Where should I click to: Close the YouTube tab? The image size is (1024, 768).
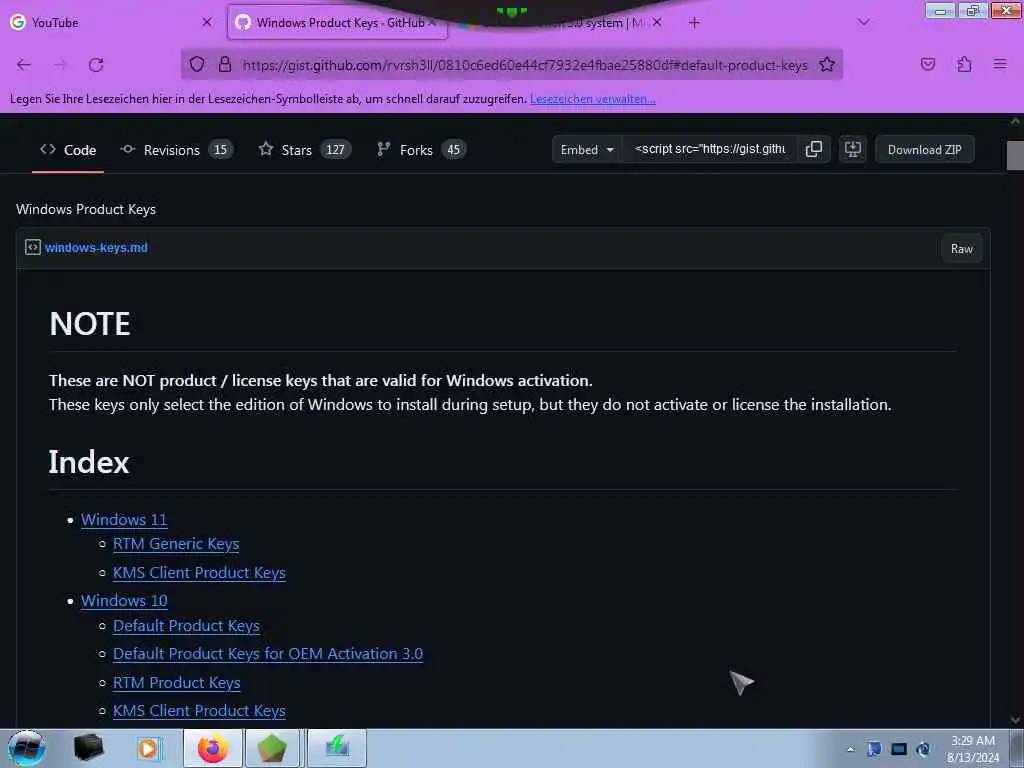(206, 22)
